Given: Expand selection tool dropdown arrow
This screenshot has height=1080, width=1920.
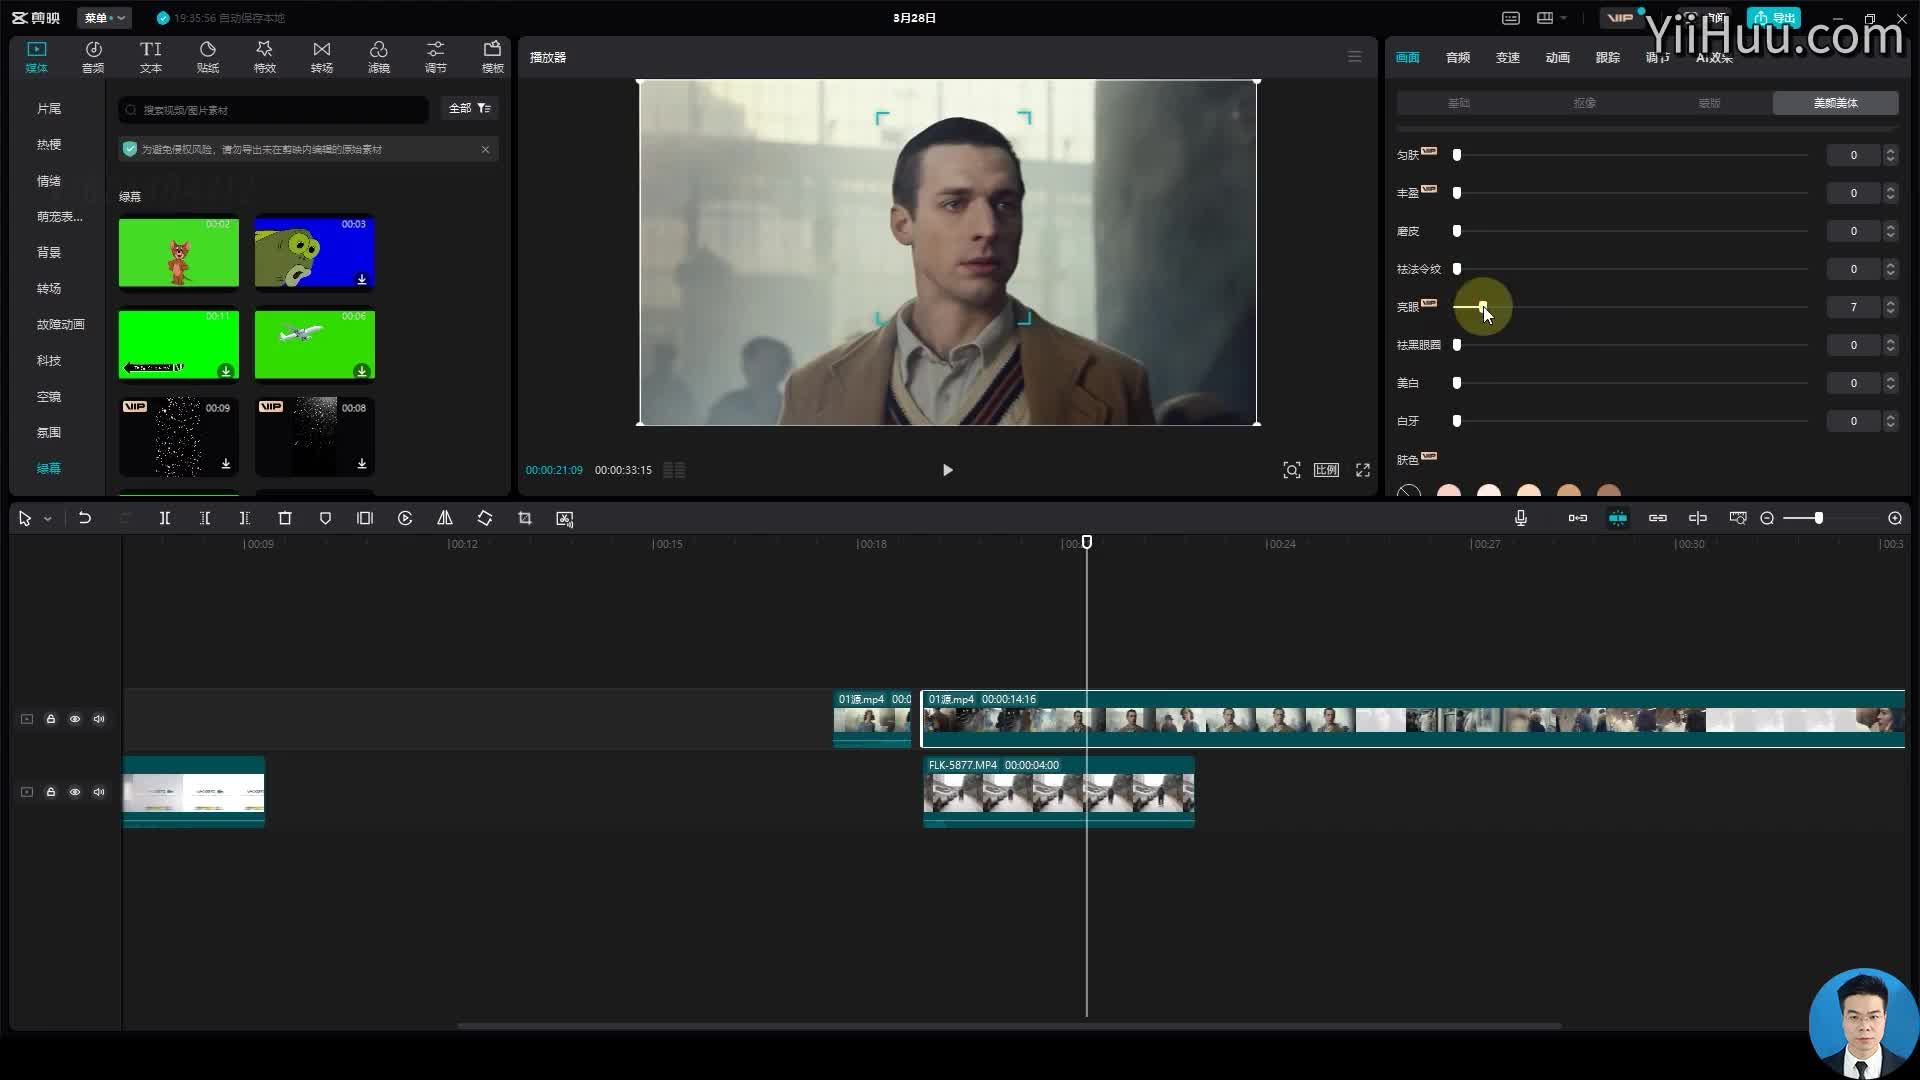Looking at the screenshot, I should [47, 519].
